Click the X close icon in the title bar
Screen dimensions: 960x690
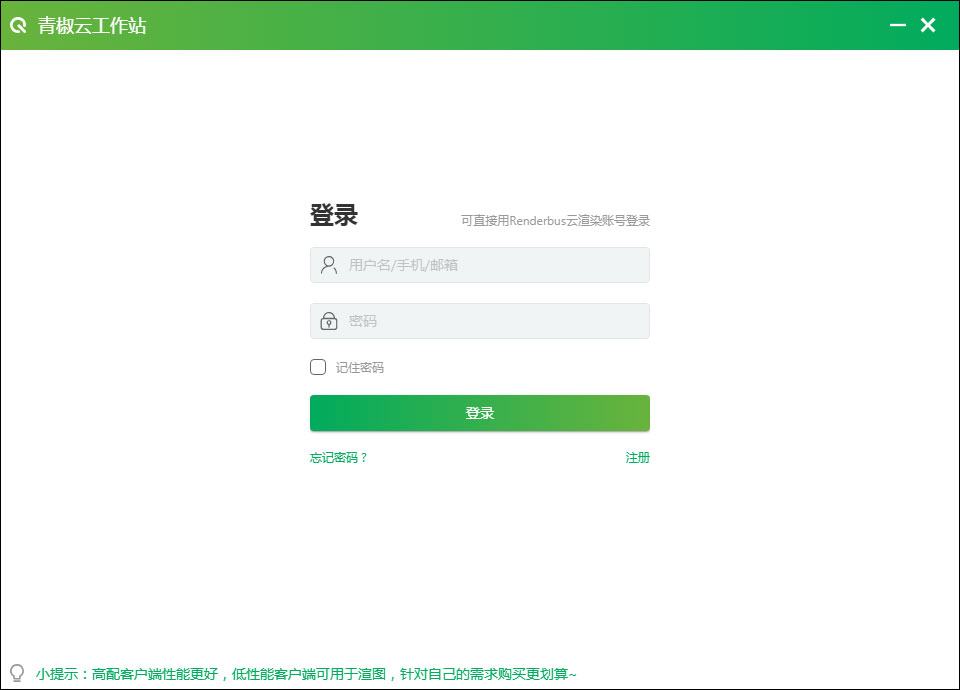(x=927, y=25)
